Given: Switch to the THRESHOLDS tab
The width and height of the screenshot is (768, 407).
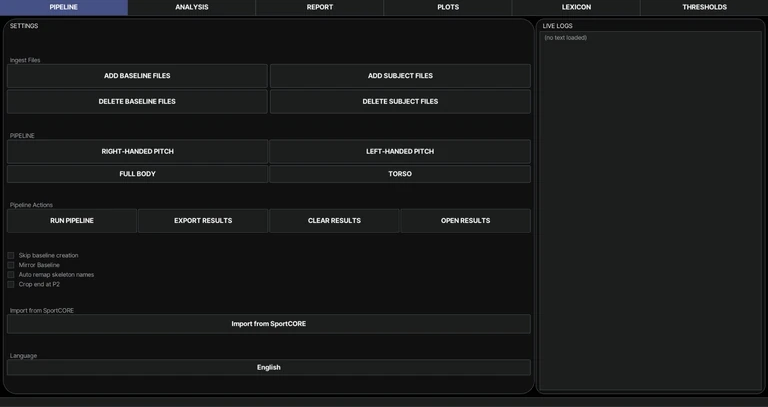Looking at the screenshot, I should point(704,7).
